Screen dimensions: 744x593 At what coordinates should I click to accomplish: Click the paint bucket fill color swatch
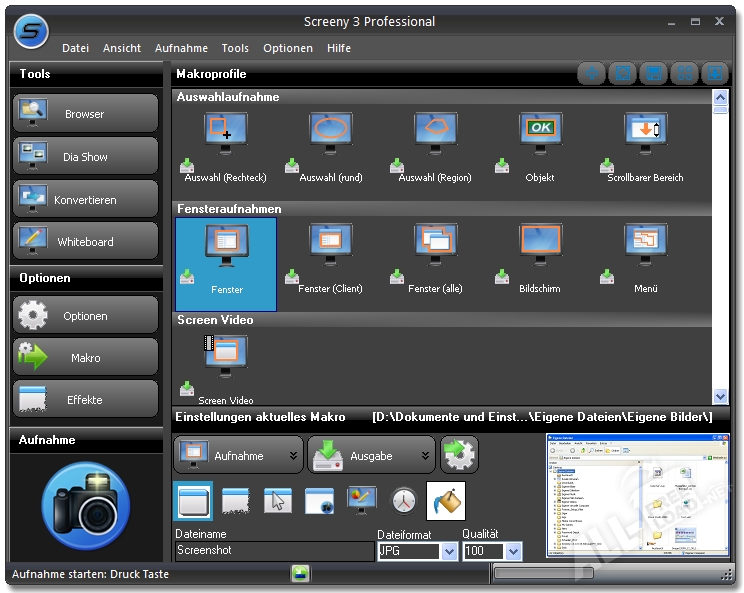click(445, 501)
